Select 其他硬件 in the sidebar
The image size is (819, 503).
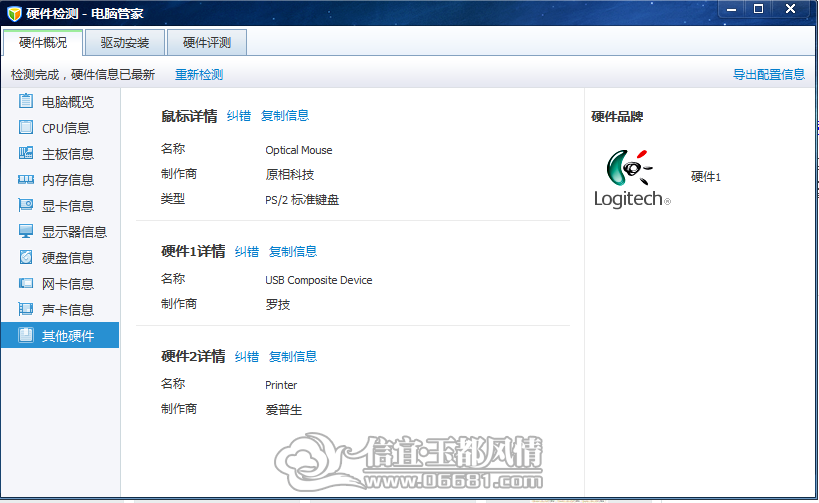60,335
